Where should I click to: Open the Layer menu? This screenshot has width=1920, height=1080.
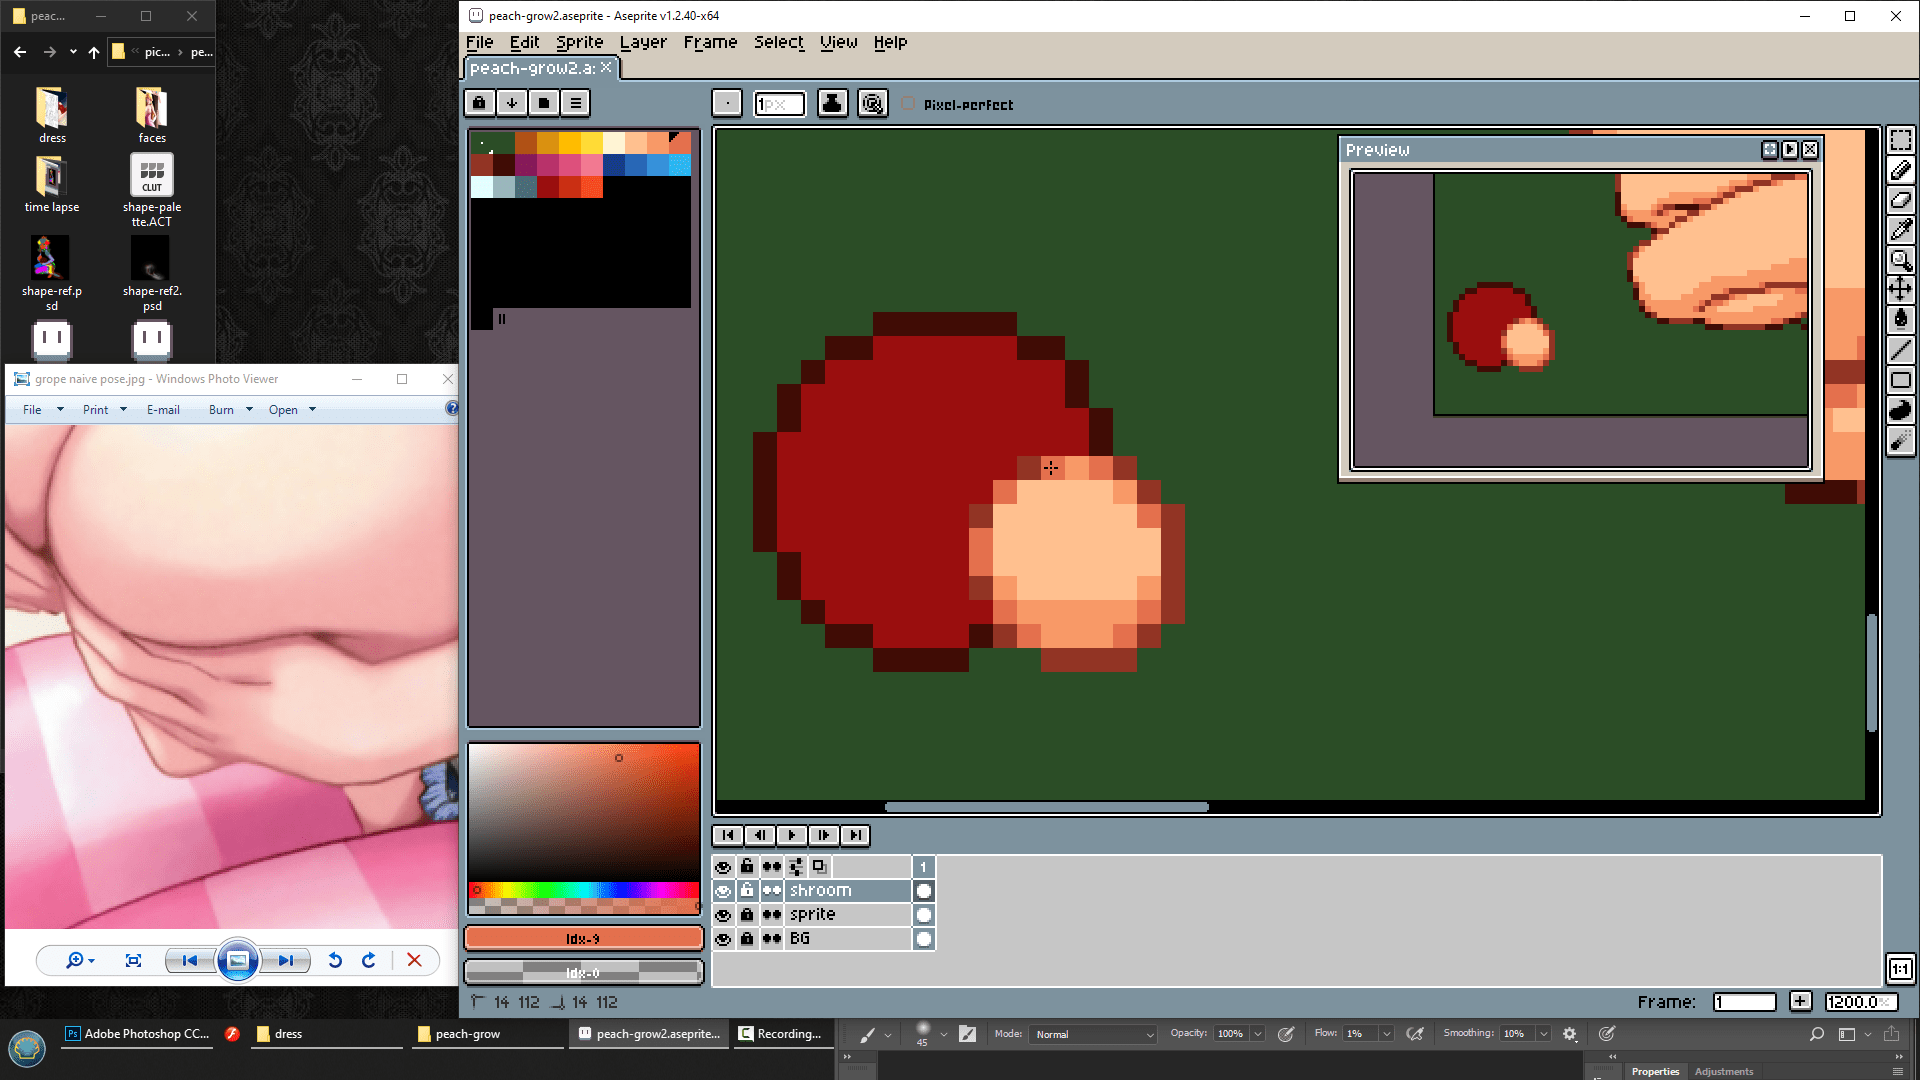click(642, 42)
